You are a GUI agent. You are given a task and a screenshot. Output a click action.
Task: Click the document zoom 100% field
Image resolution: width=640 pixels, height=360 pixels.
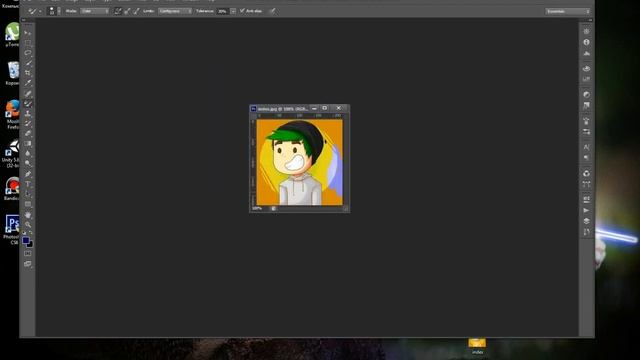pos(257,209)
